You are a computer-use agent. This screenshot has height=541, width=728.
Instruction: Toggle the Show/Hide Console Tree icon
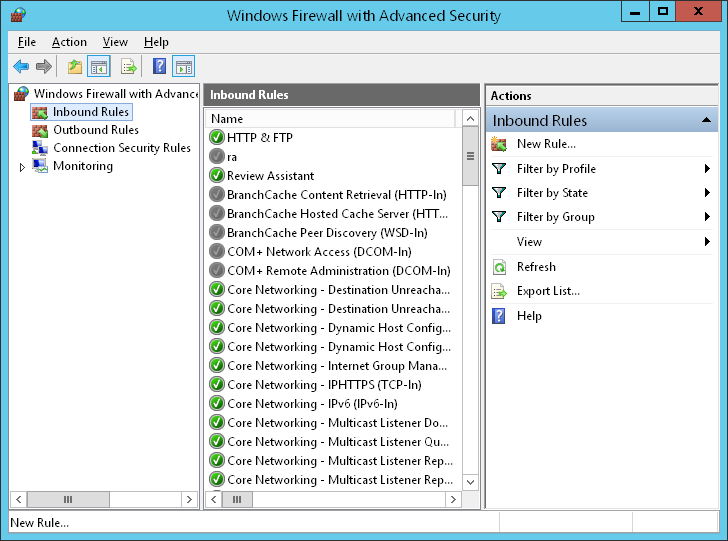pos(99,67)
